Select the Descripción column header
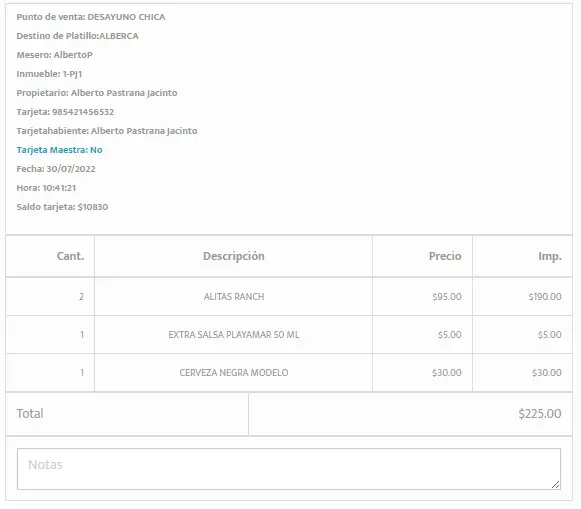Viewport: 581px width, 509px height. click(x=233, y=256)
